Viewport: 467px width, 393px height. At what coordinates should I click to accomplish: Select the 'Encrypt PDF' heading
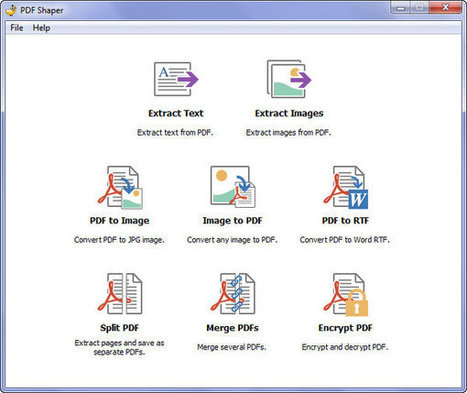pyautogui.click(x=345, y=328)
